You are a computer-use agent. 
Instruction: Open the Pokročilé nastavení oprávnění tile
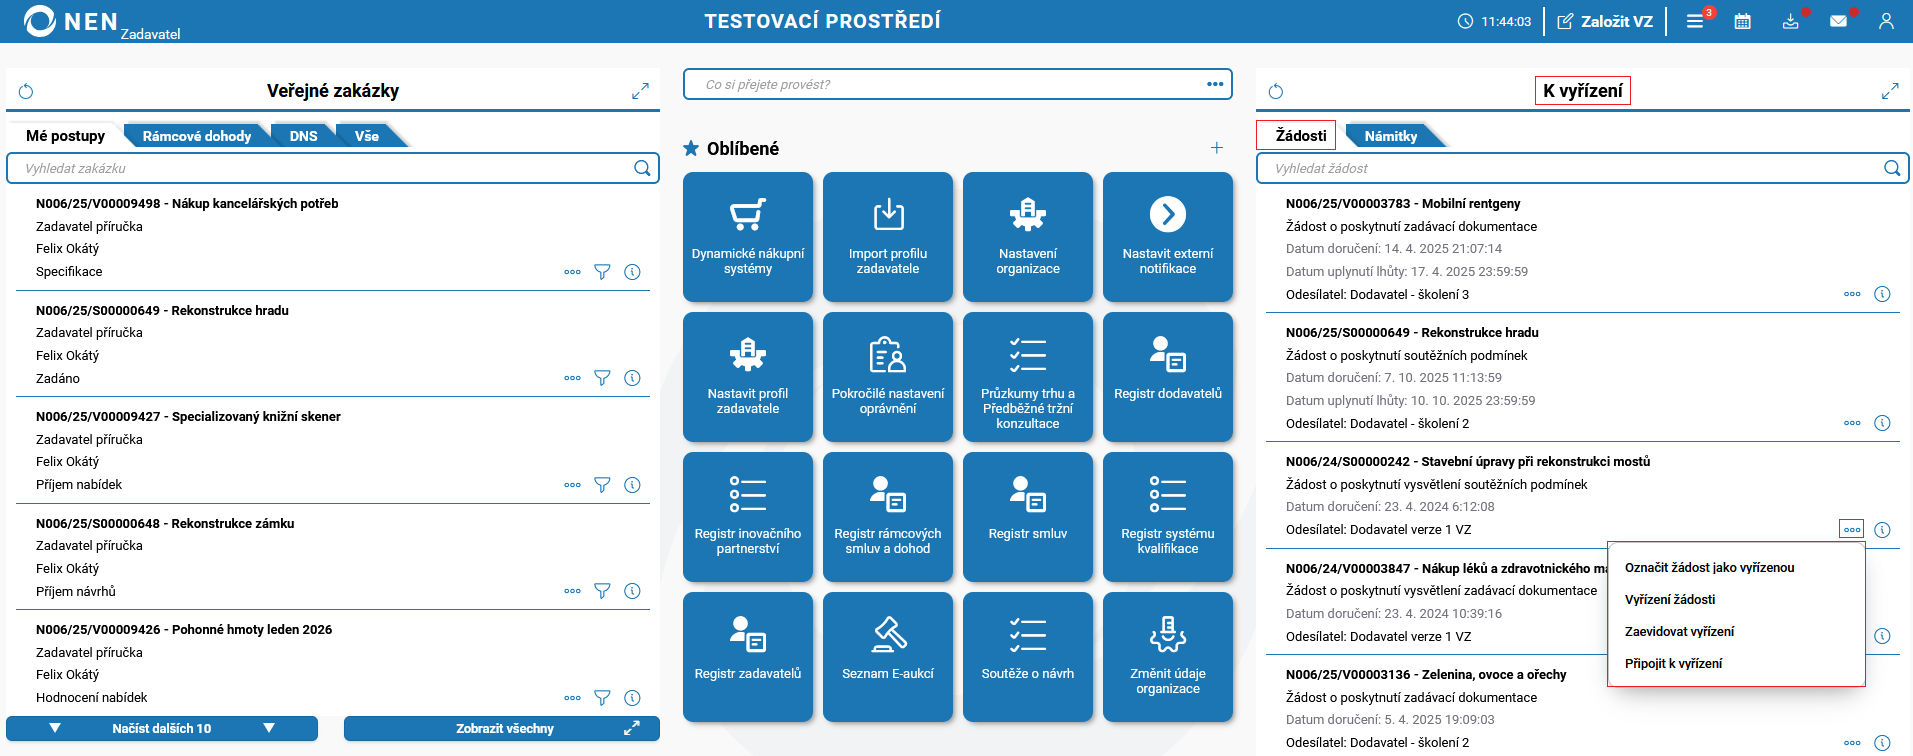[888, 377]
